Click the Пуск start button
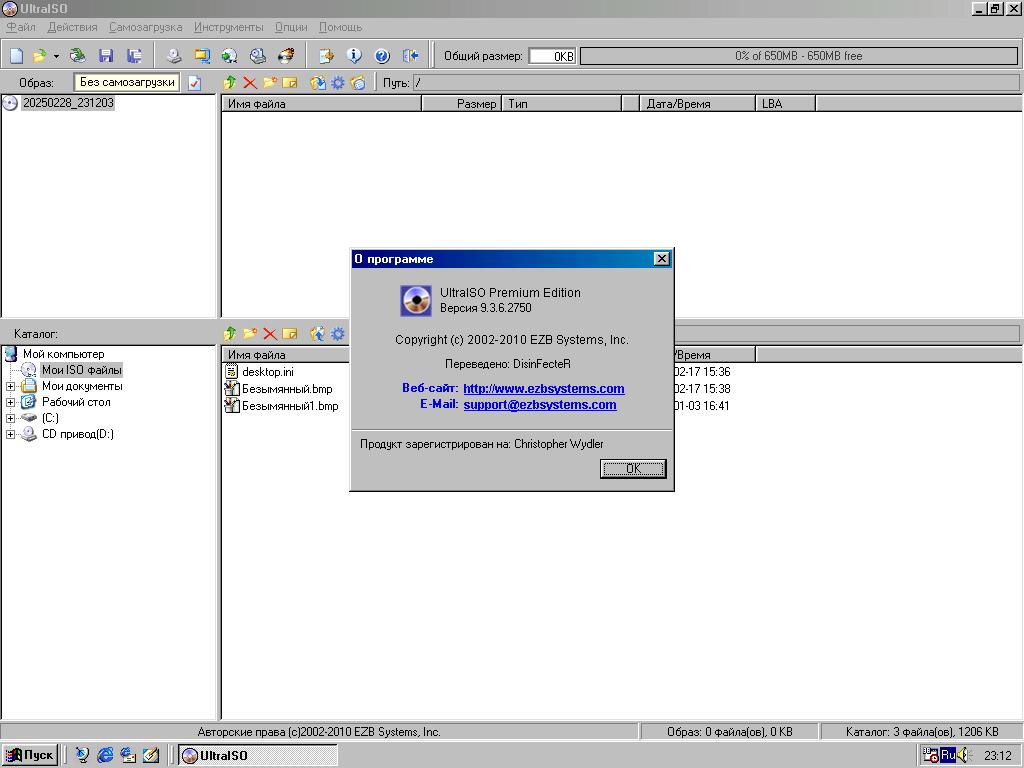This screenshot has width=1024, height=768. [30, 755]
